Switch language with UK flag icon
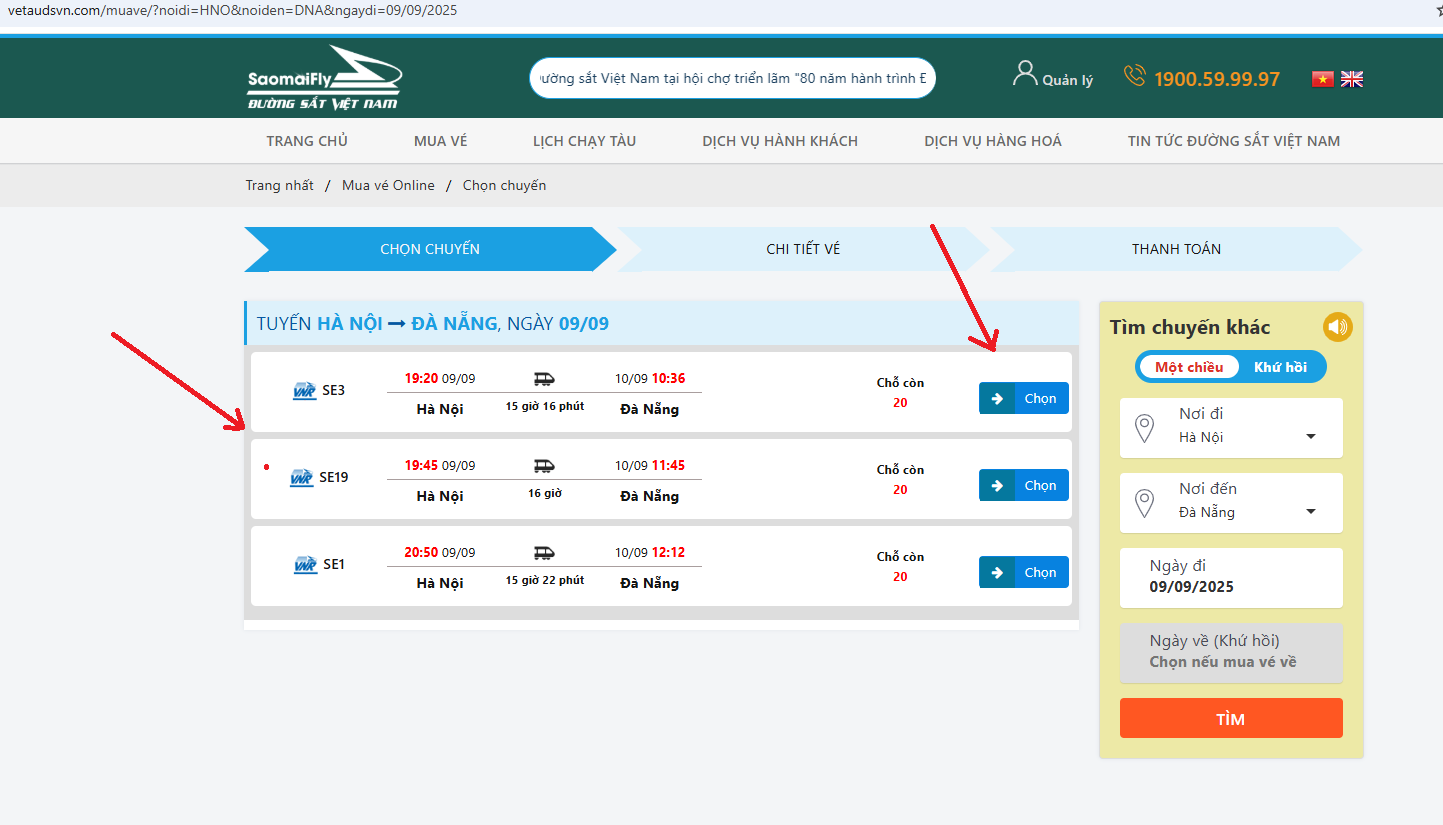 point(1352,79)
